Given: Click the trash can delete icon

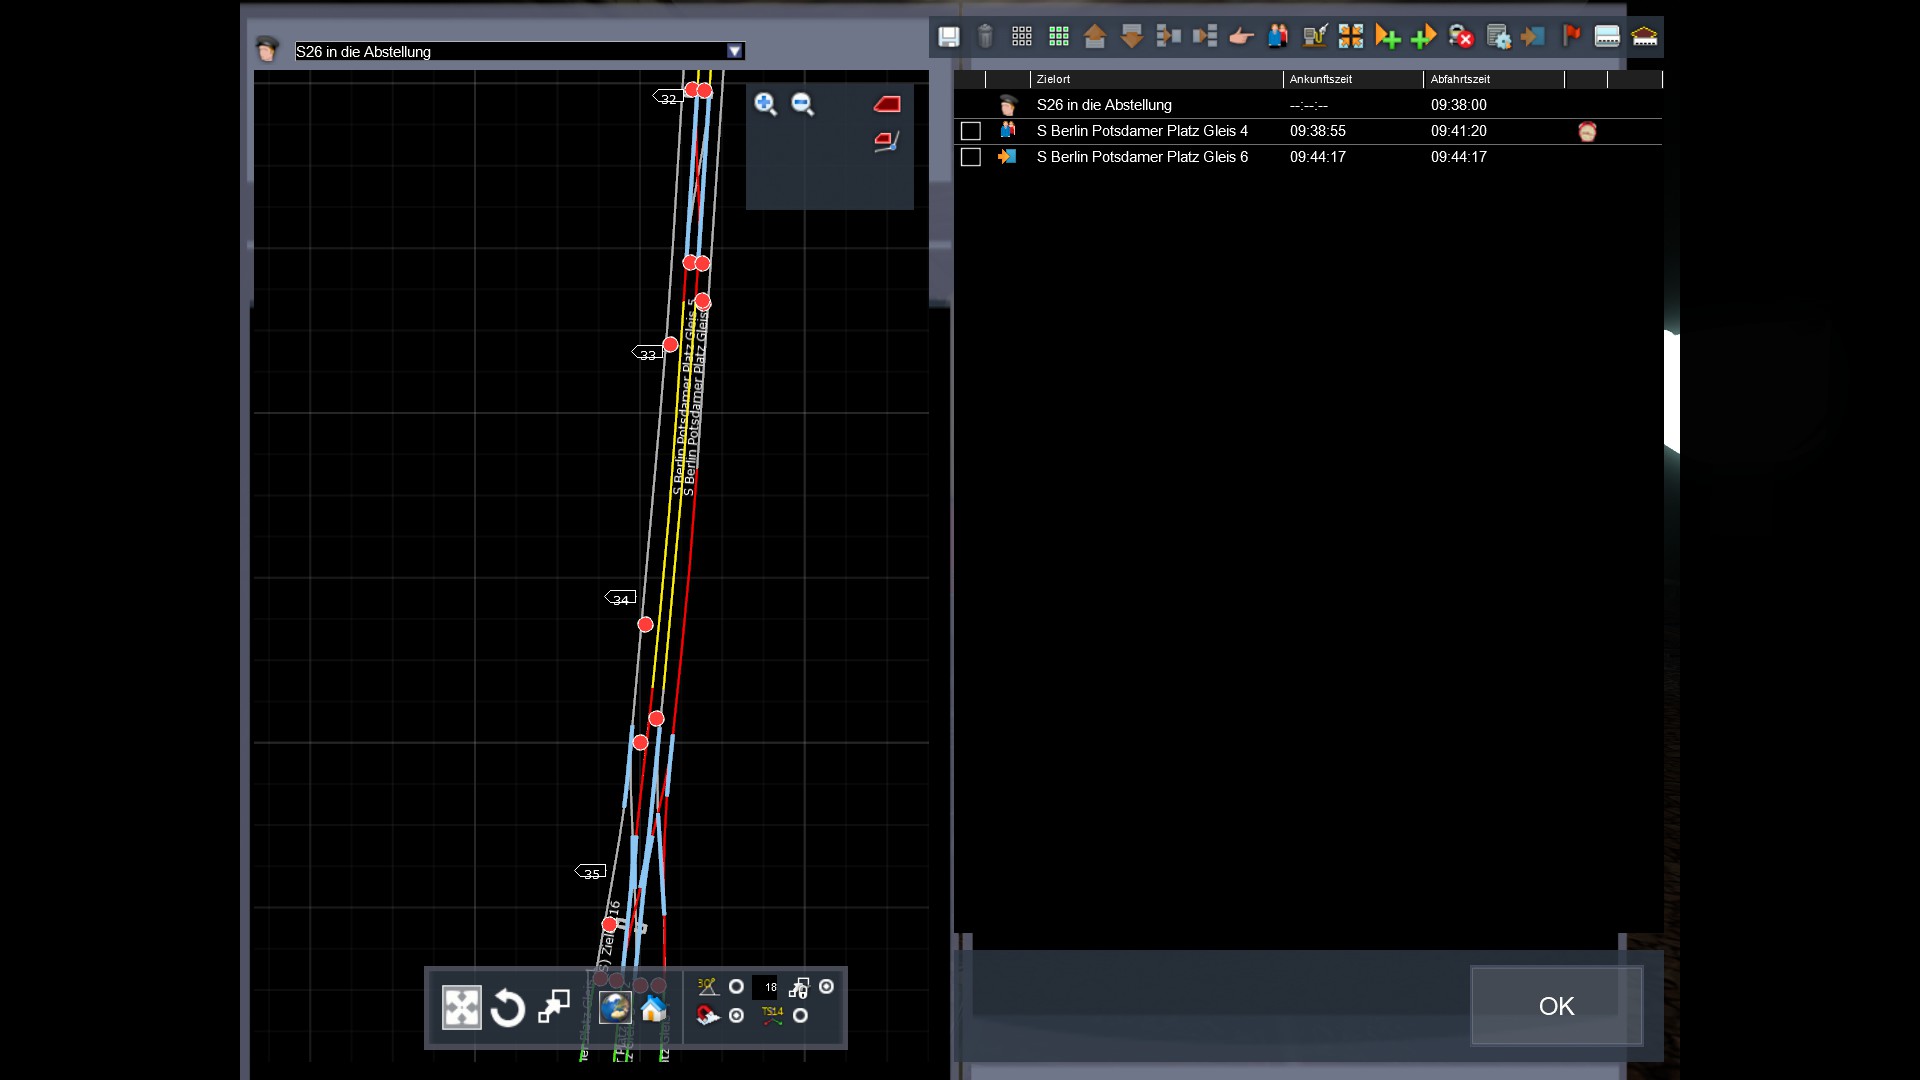Looking at the screenshot, I should 985,37.
